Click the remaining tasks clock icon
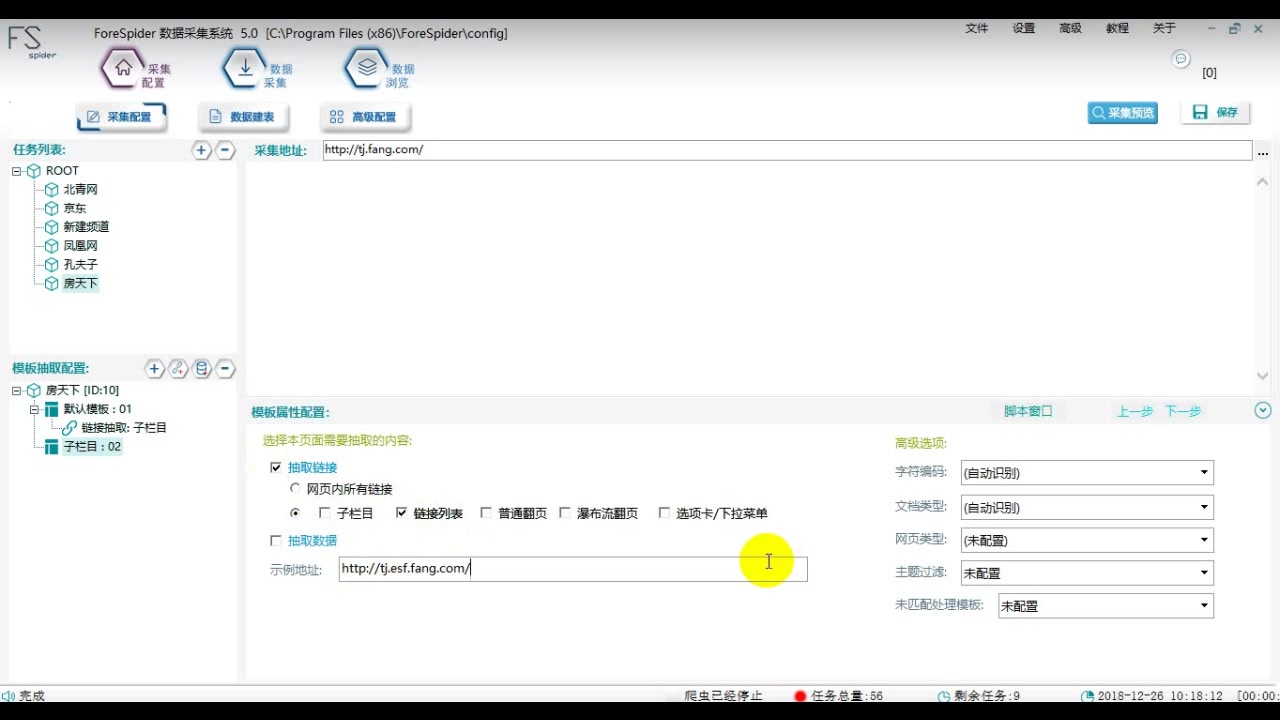Image resolution: width=1280 pixels, height=720 pixels. 944,696
